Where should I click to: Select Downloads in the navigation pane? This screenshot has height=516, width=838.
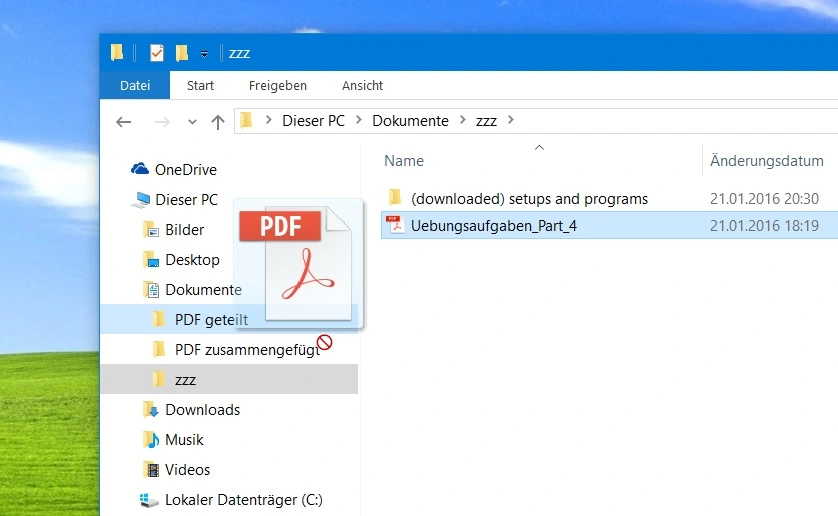[202, 410]
